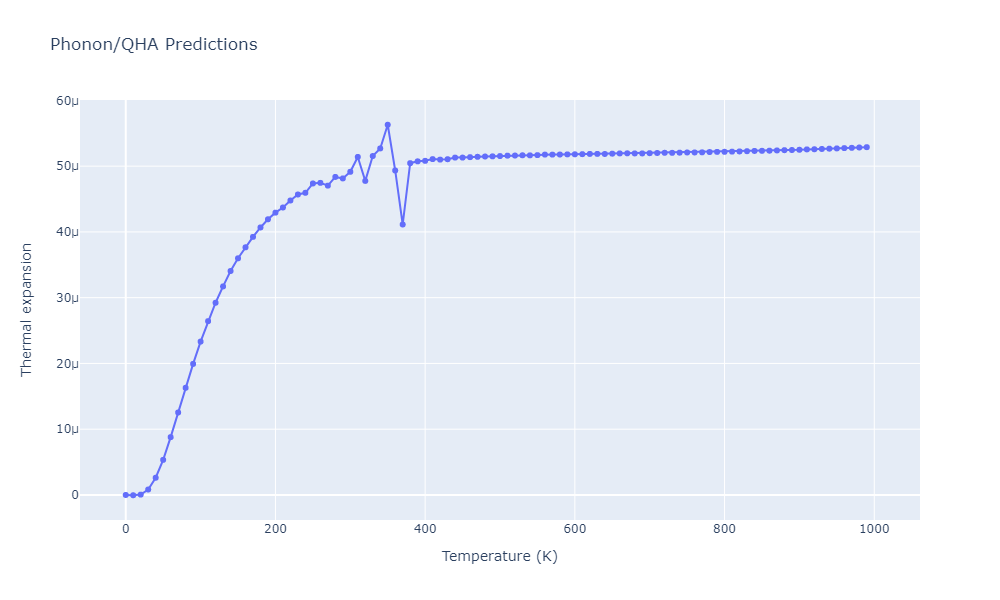Click the 1000 x-axis tick label
Screen dimensions: 1000x600
(874, 529)
